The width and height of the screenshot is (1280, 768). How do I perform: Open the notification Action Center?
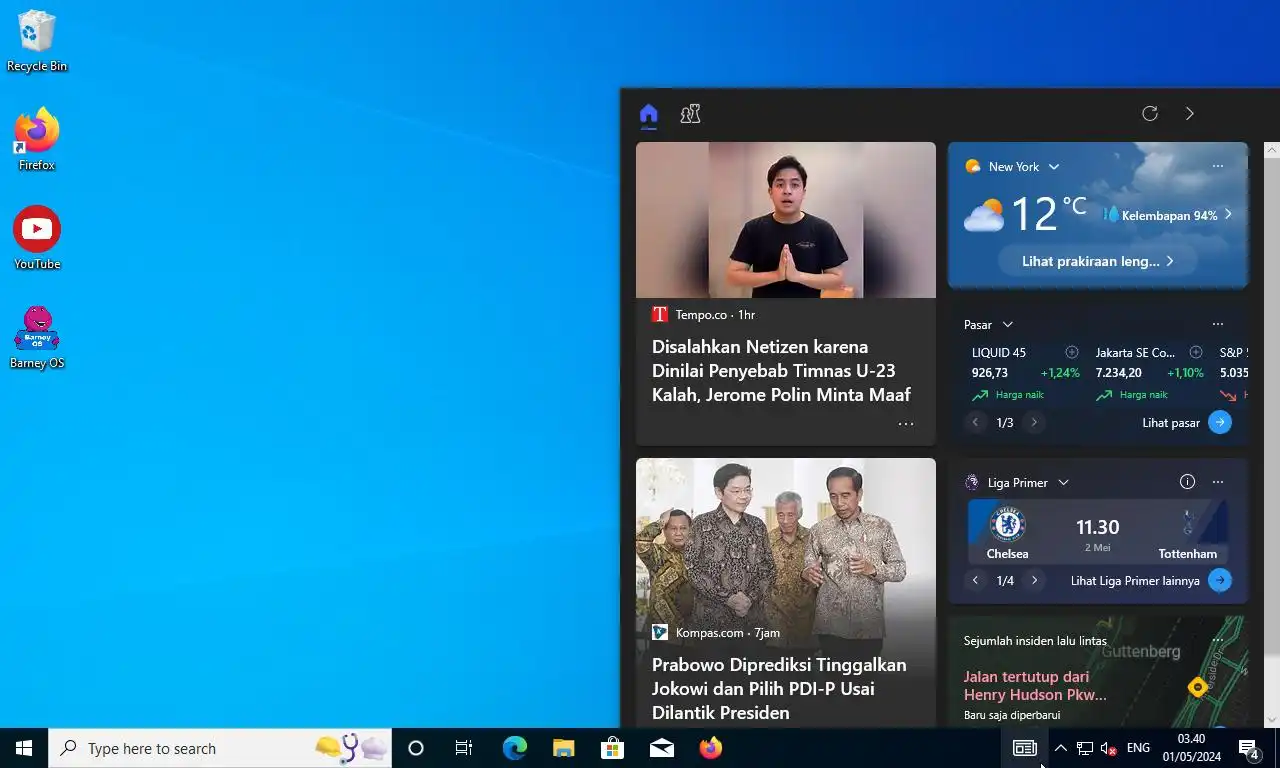(x=1248, y=748)
